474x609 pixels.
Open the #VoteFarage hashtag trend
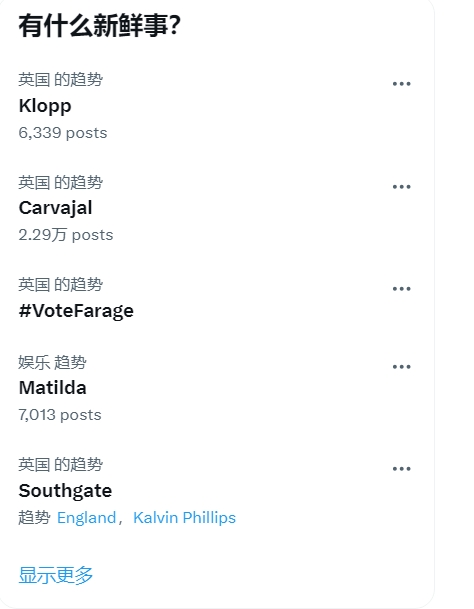[76, 311]
